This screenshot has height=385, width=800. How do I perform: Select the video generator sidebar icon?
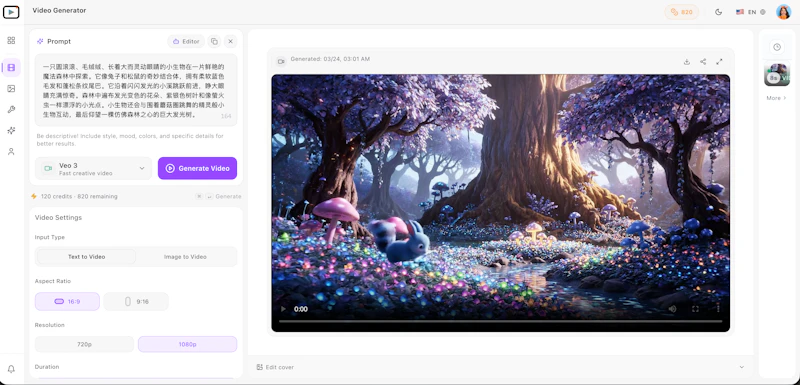coord(11,67)
